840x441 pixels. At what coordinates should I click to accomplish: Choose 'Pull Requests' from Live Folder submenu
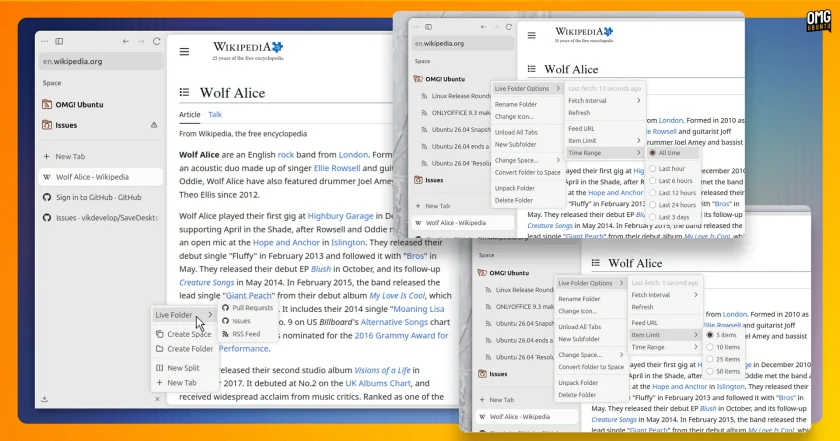click(x=248, y=308)
